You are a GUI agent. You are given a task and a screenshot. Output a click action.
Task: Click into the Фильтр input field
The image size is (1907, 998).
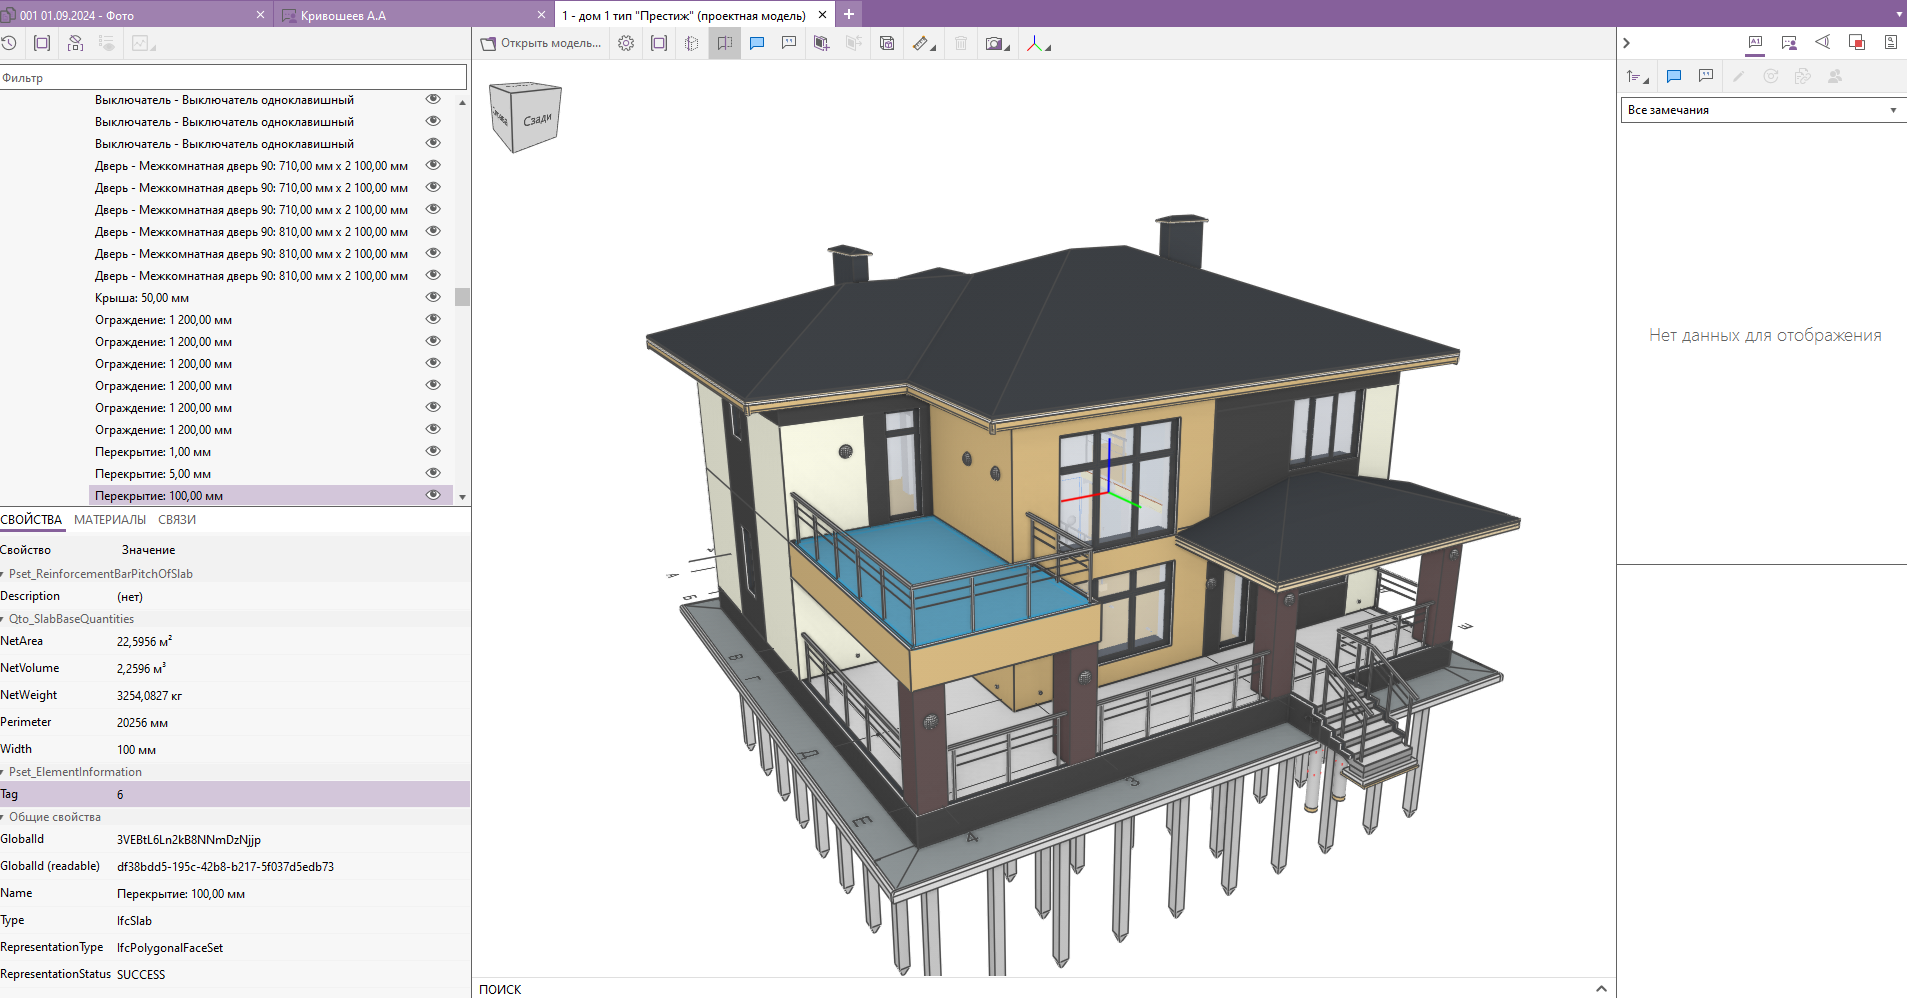(233, 77)
